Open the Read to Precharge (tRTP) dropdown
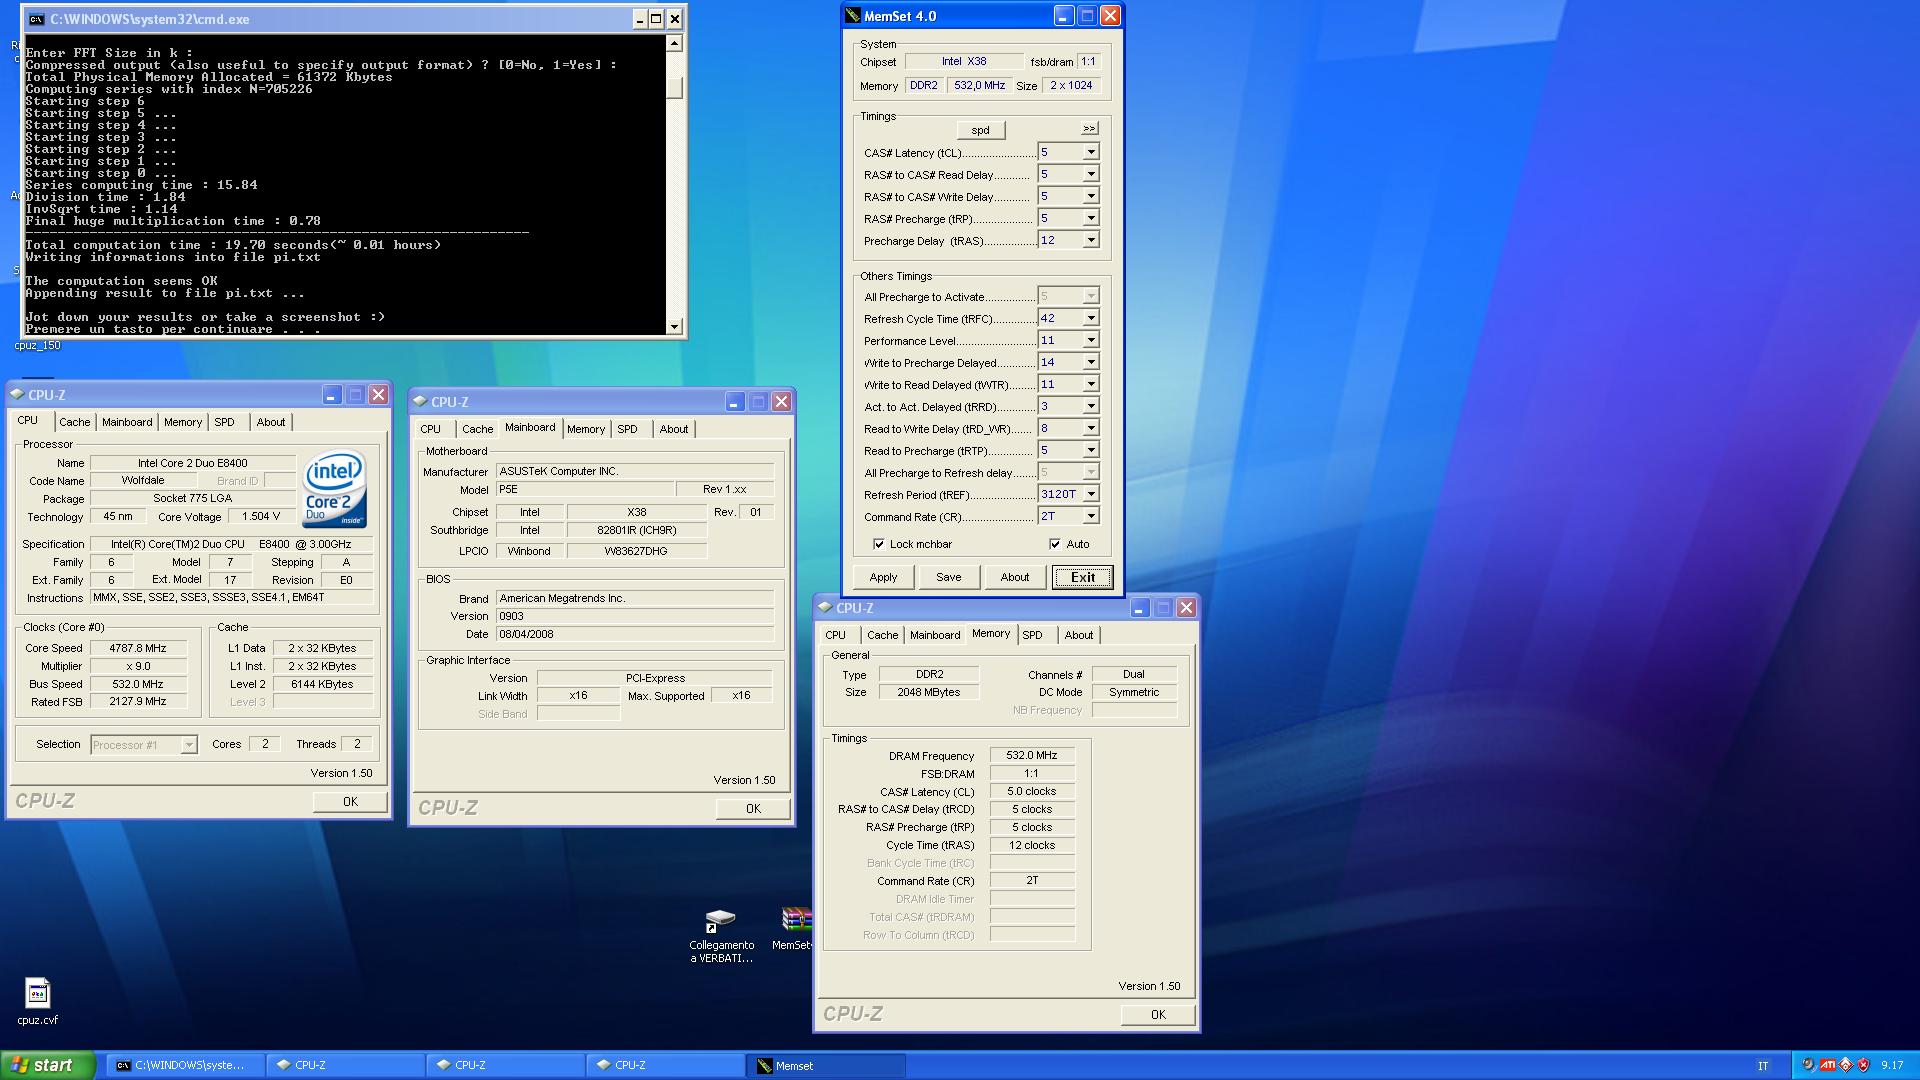1920x1080 pixels. [1091, 450]
